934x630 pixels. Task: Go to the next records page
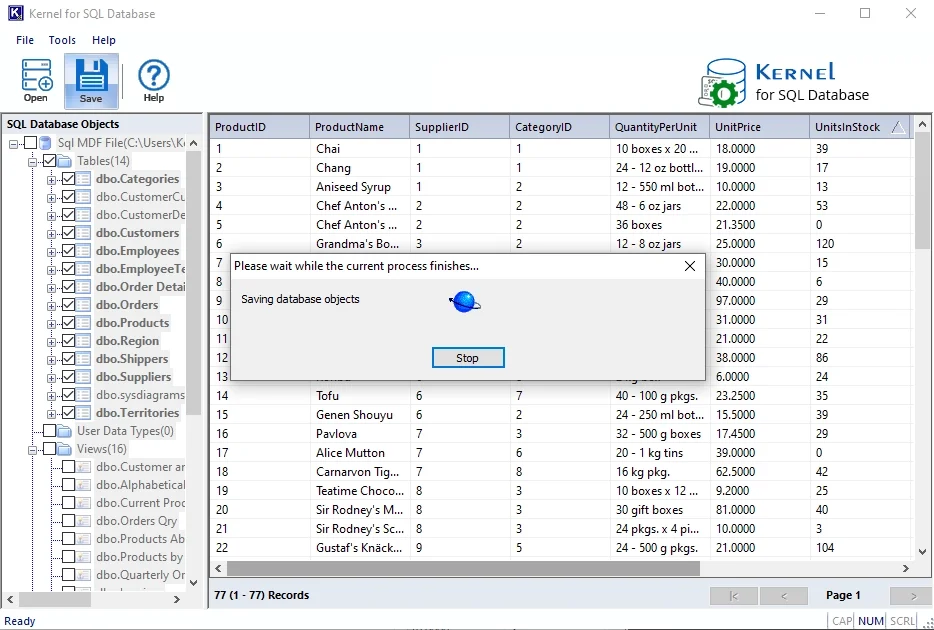tap(911, 595)
